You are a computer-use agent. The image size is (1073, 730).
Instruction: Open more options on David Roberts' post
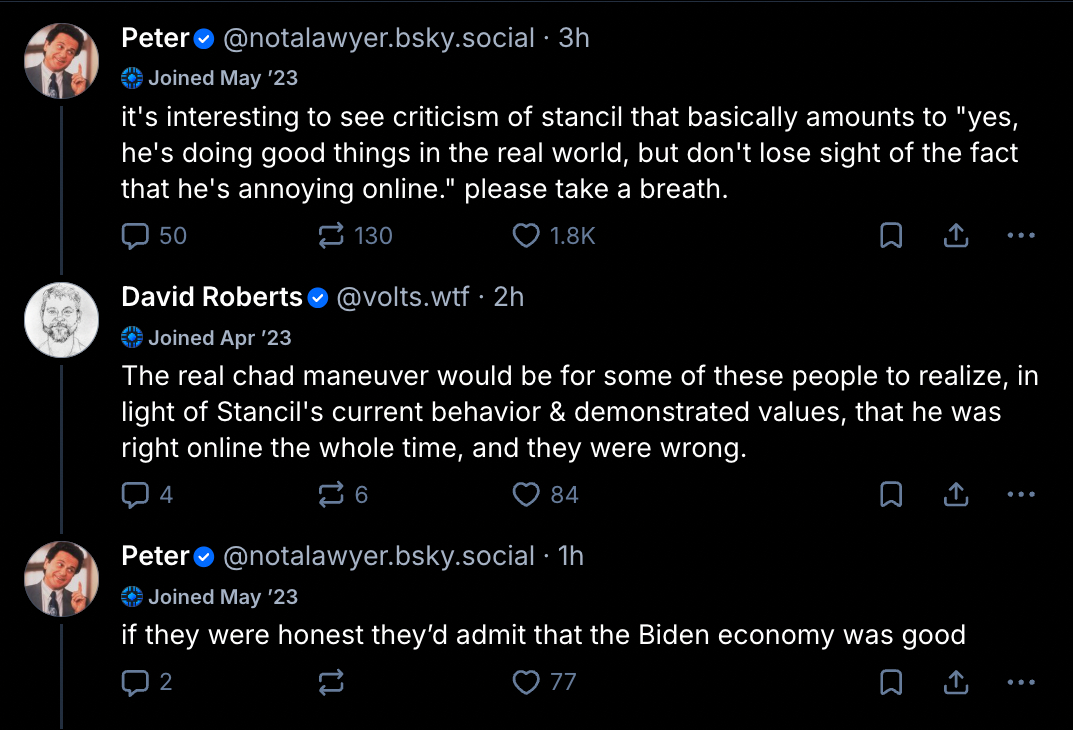pyautogui.click(x=1020, y=494)
